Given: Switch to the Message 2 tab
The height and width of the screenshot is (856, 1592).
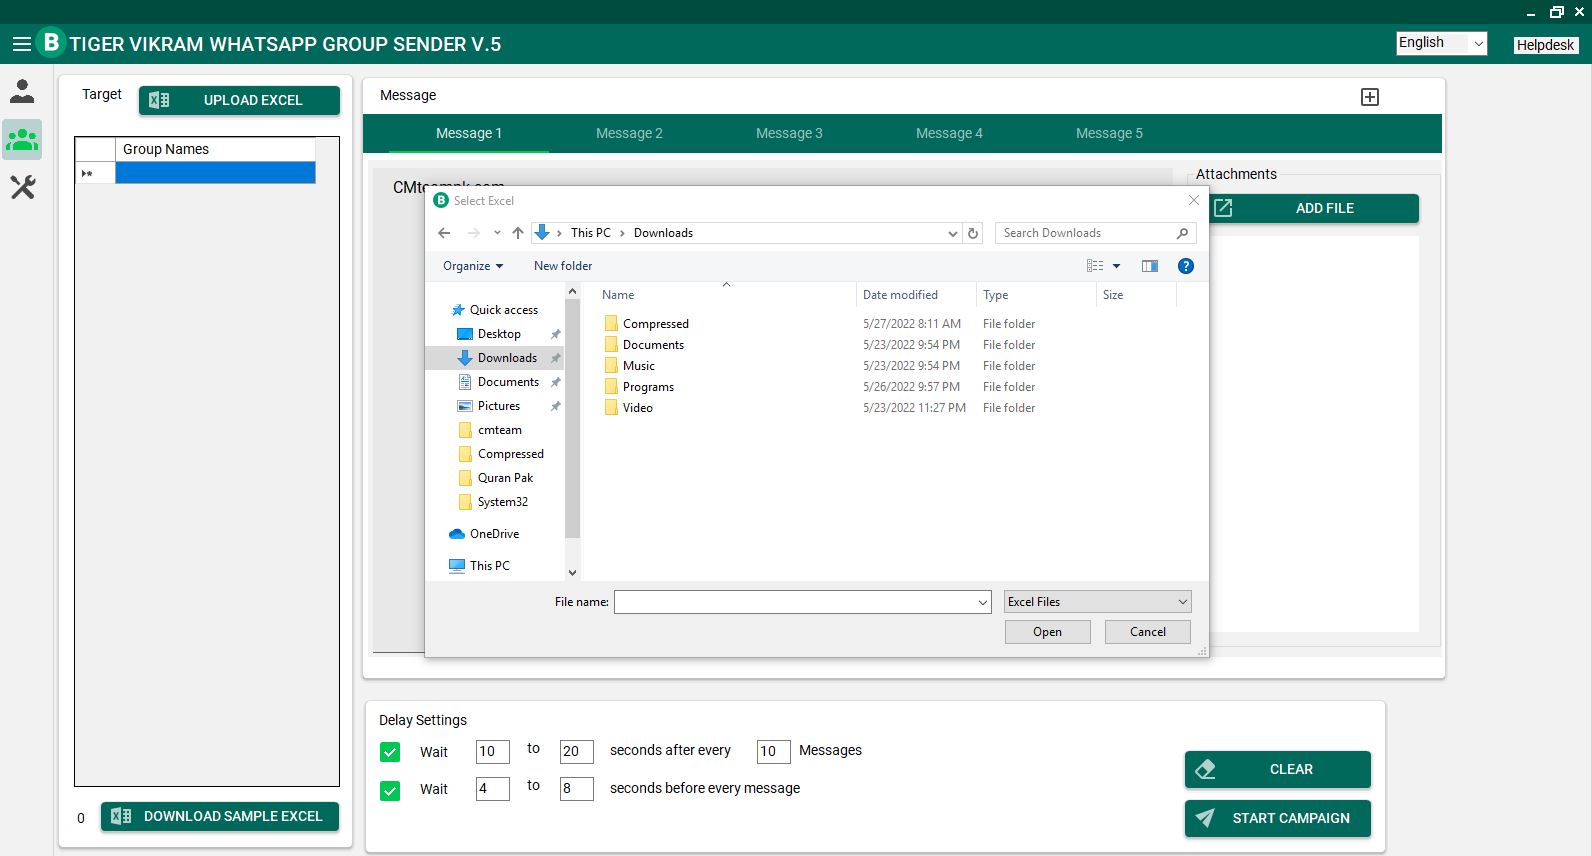Looking at the screenshot, I should coord(629,133).
